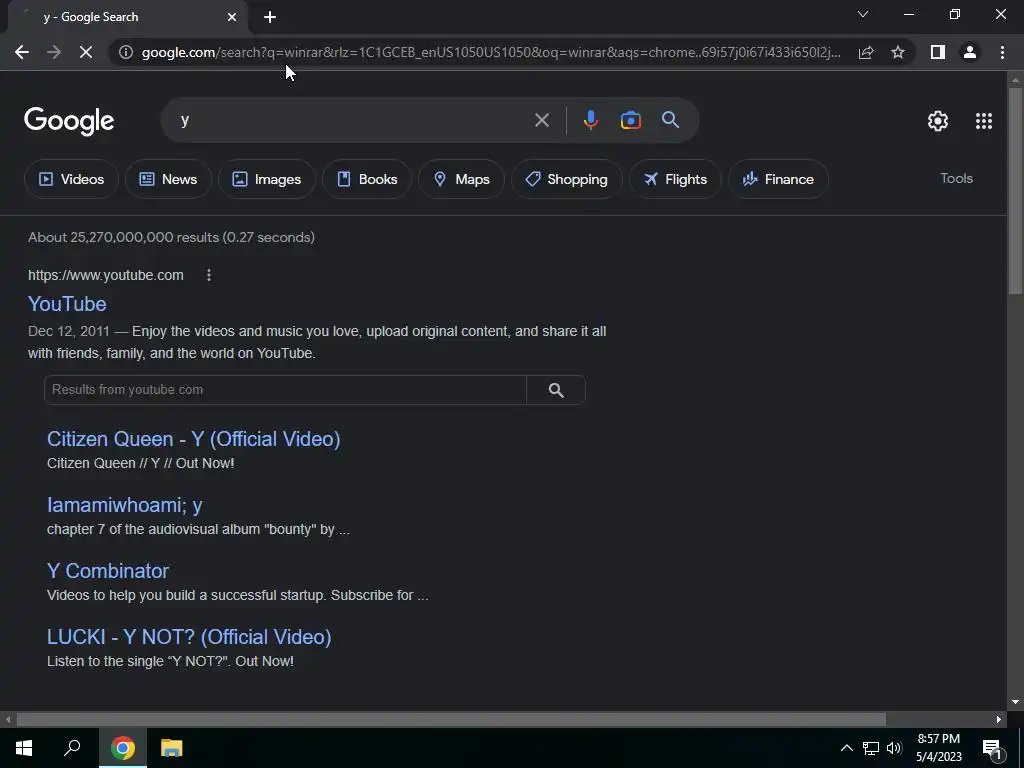Open 'LUCKI - Y NOT? (Official Video)' link

tap(189, 637)
